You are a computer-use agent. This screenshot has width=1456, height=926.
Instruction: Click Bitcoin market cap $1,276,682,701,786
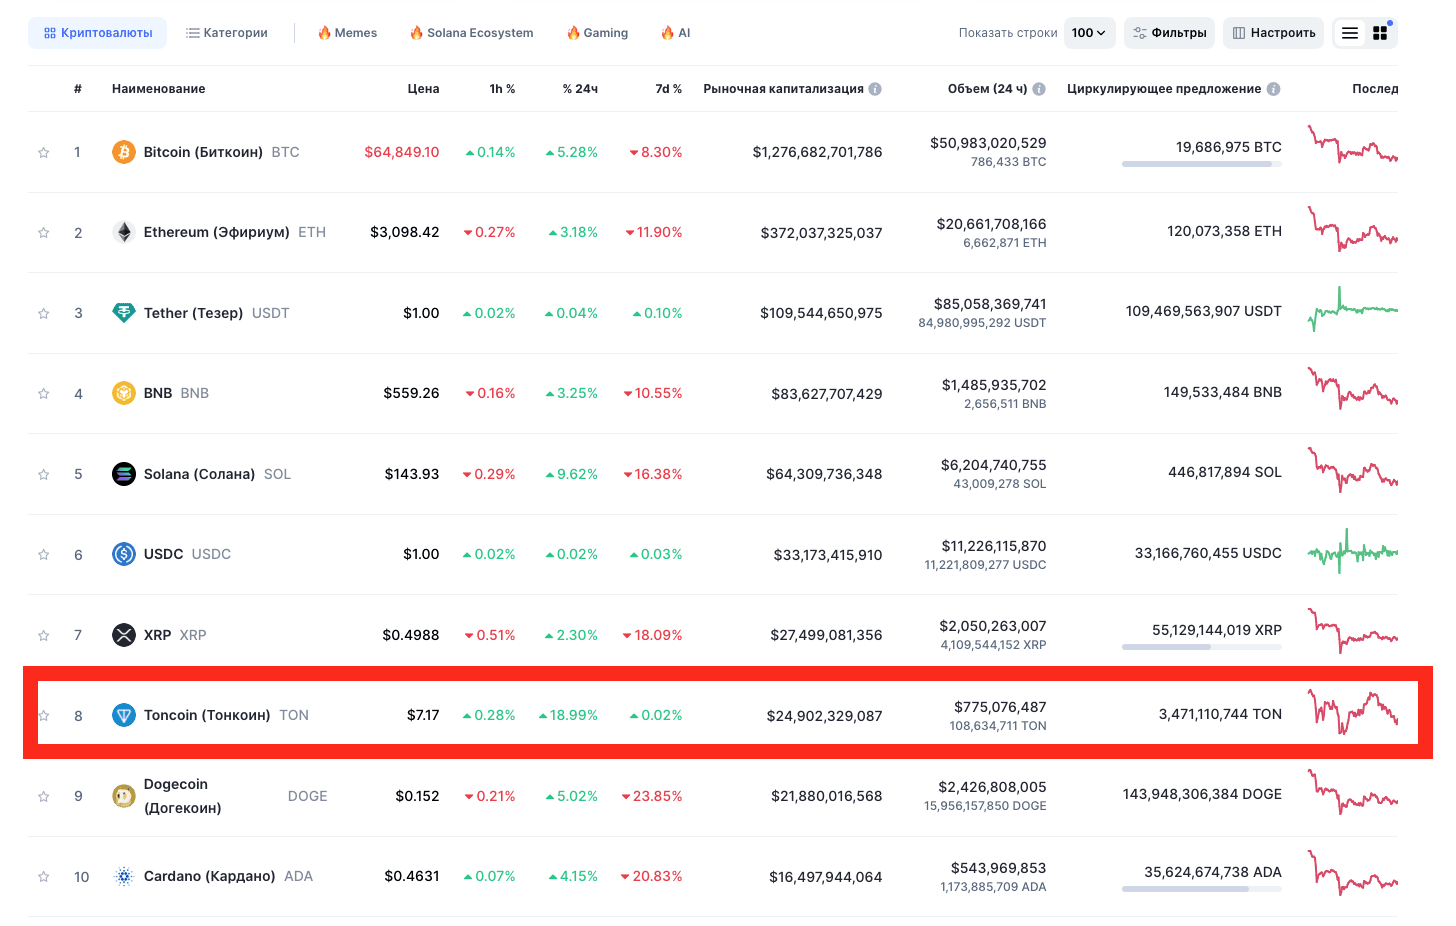(817, 152)
